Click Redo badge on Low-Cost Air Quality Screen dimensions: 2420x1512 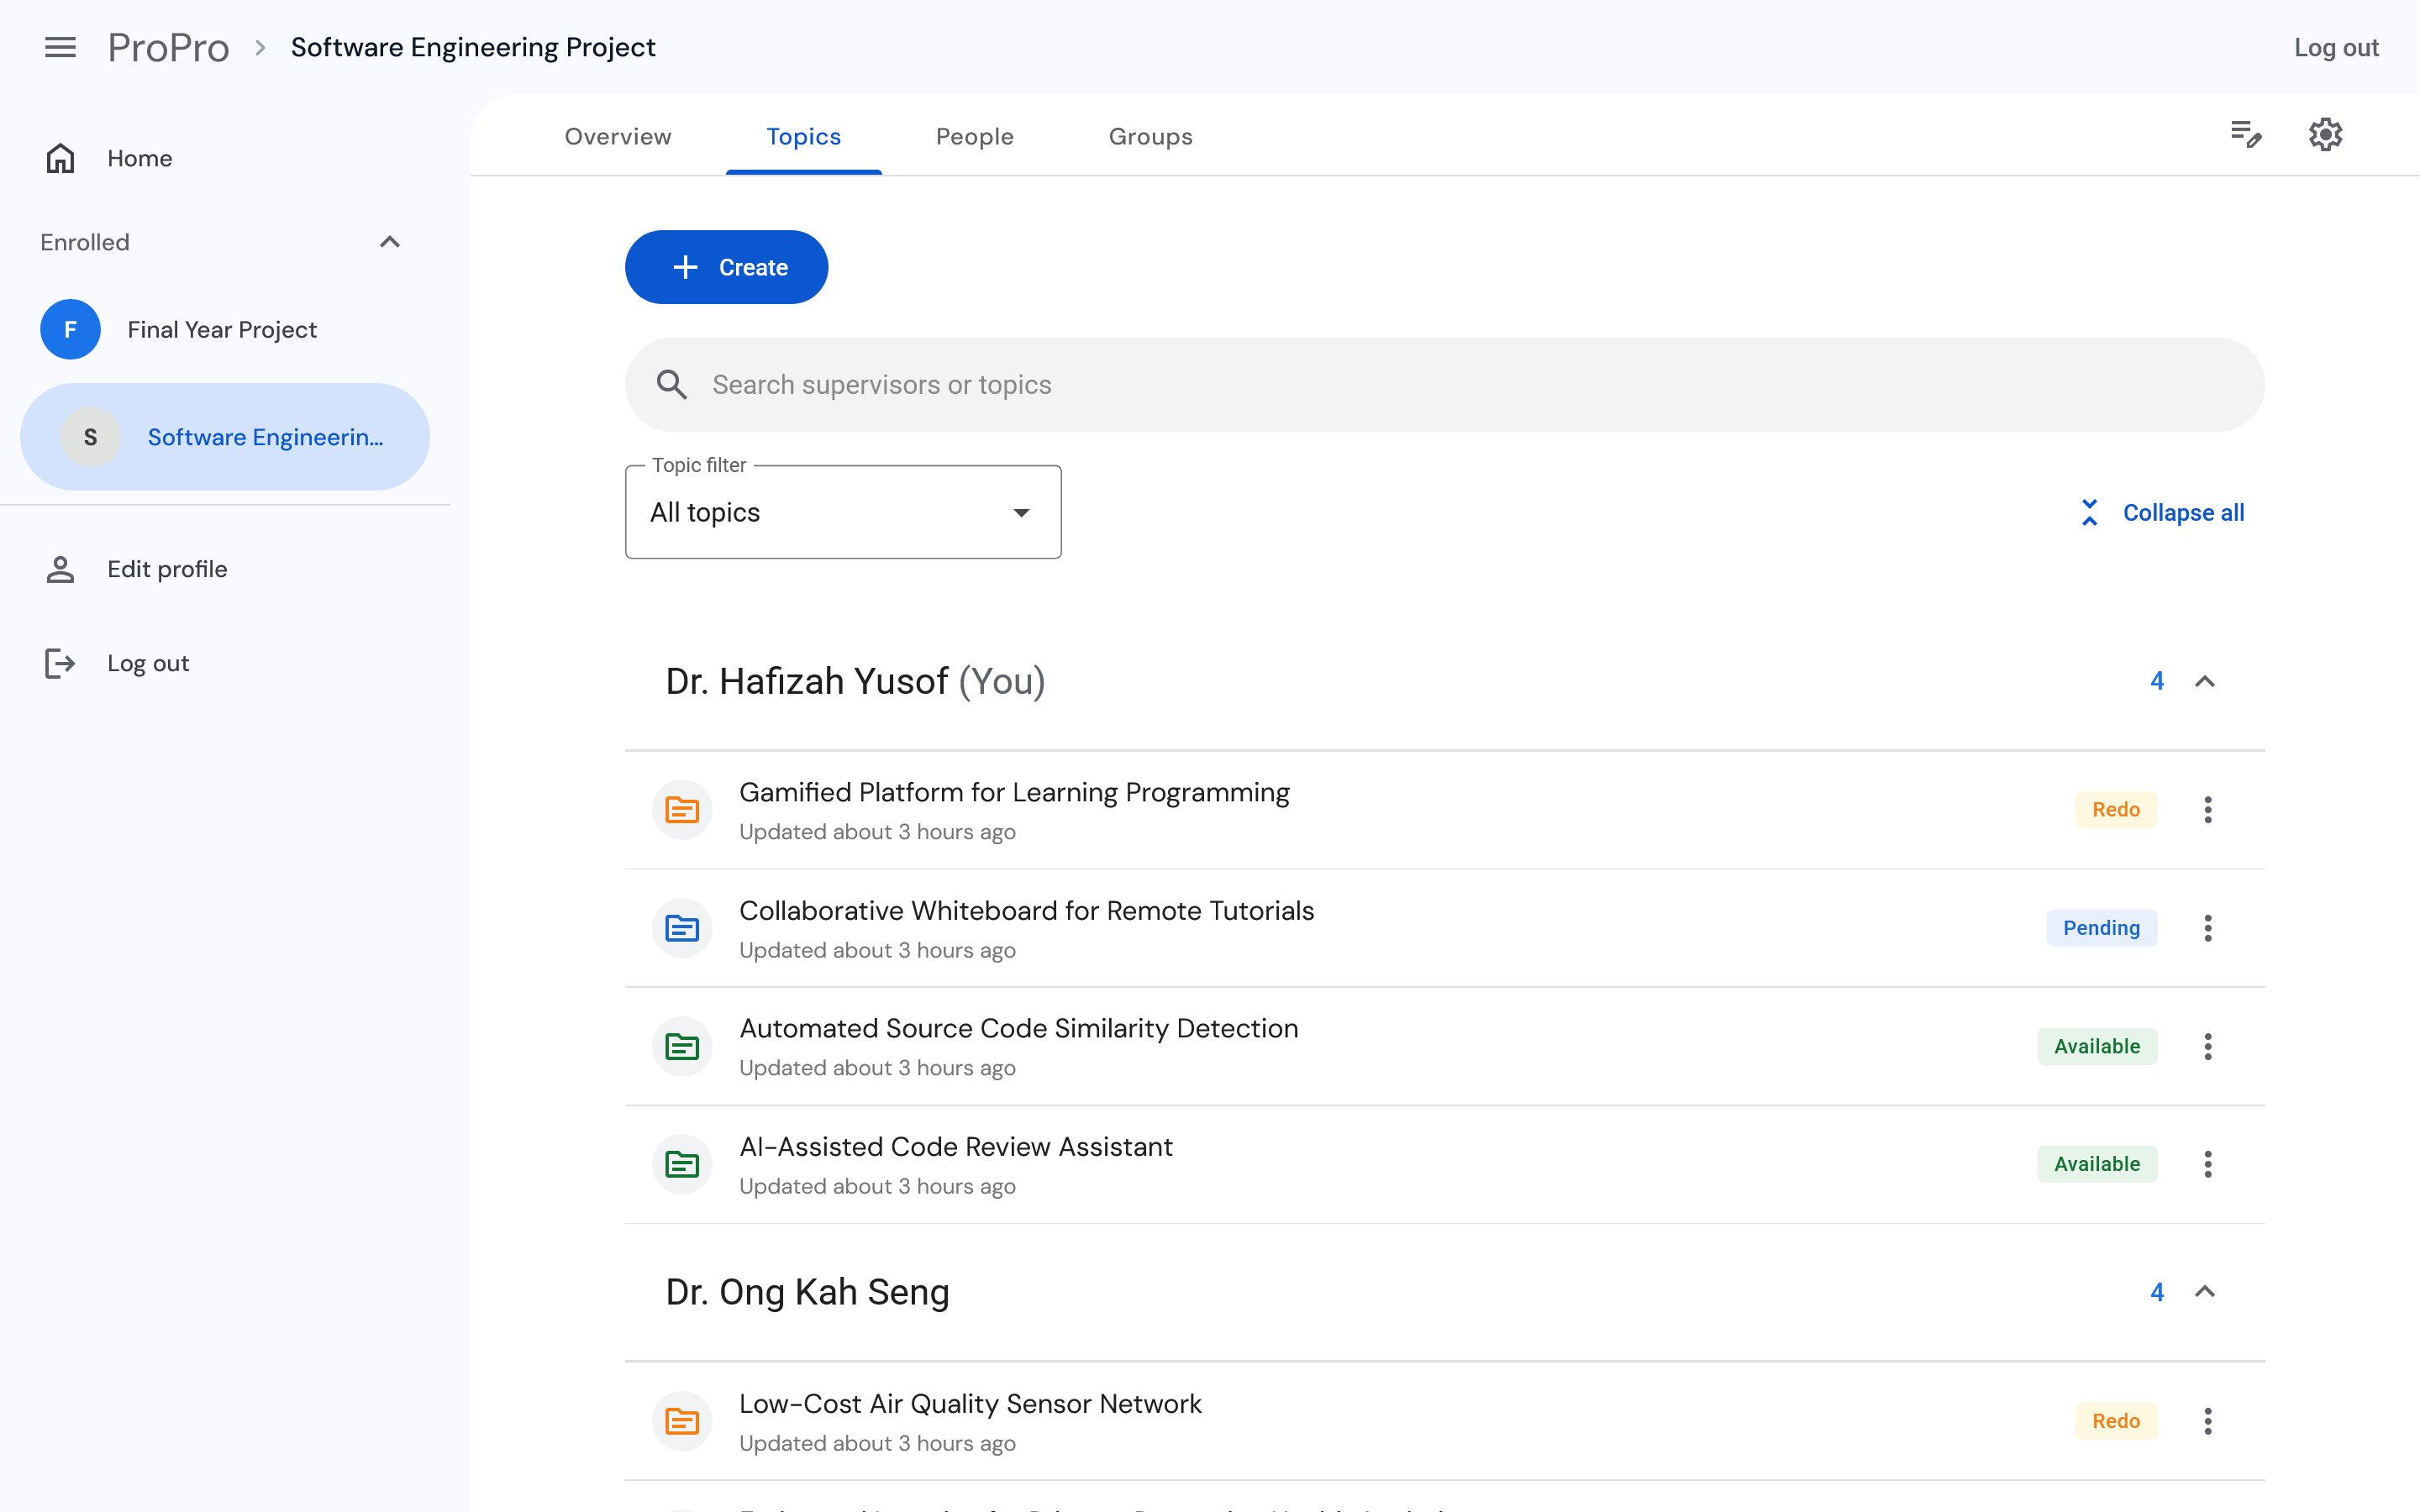2116,1421
